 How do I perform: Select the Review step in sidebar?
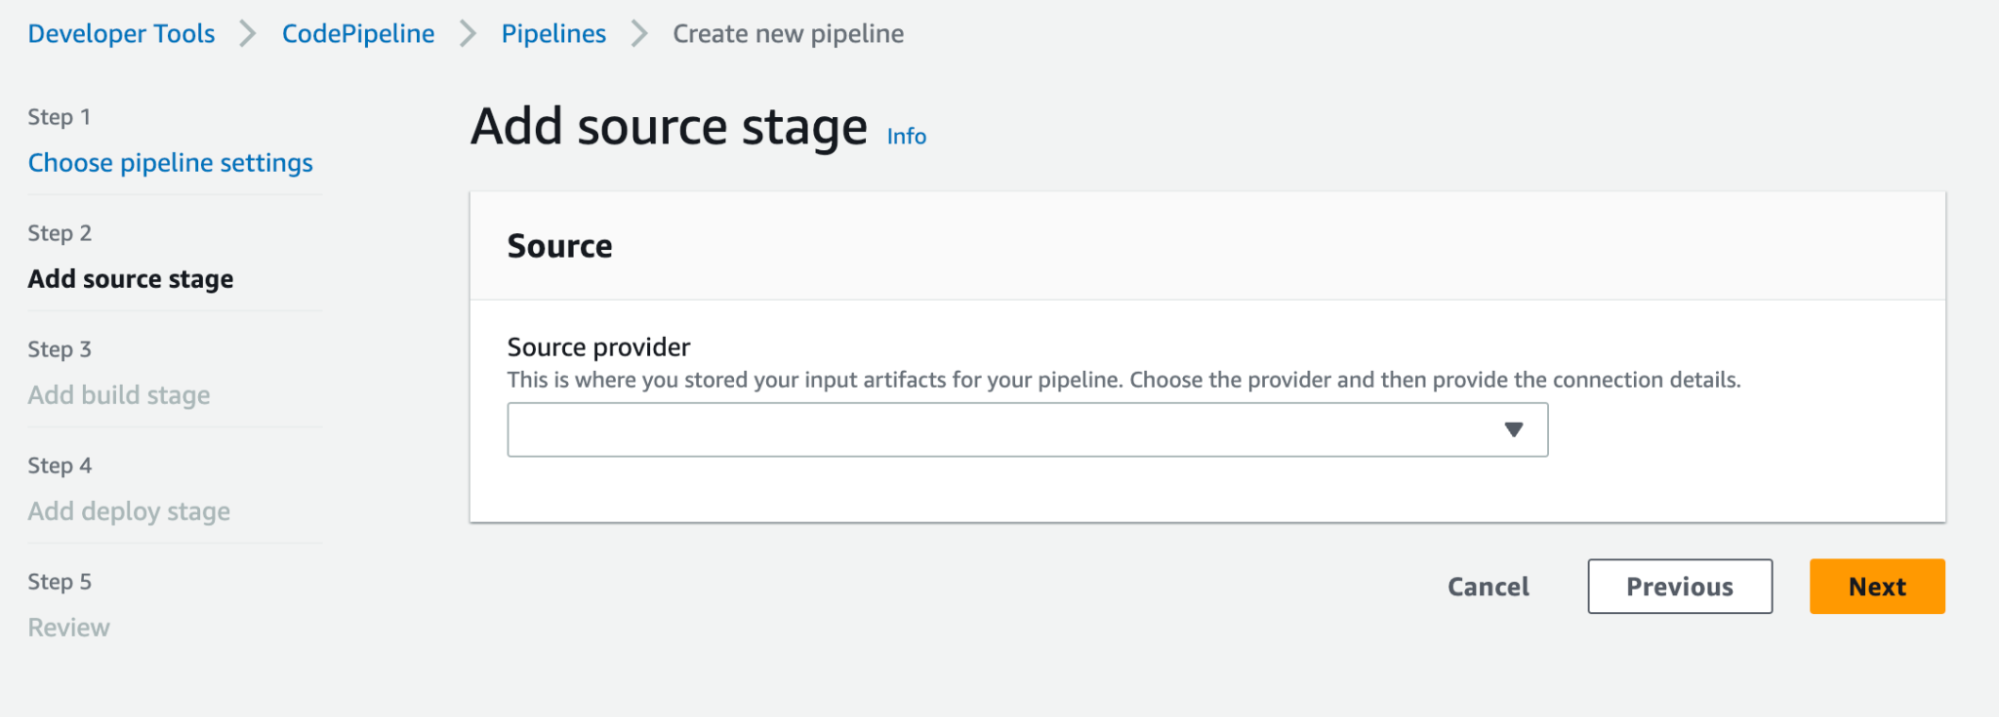point(69,627)
